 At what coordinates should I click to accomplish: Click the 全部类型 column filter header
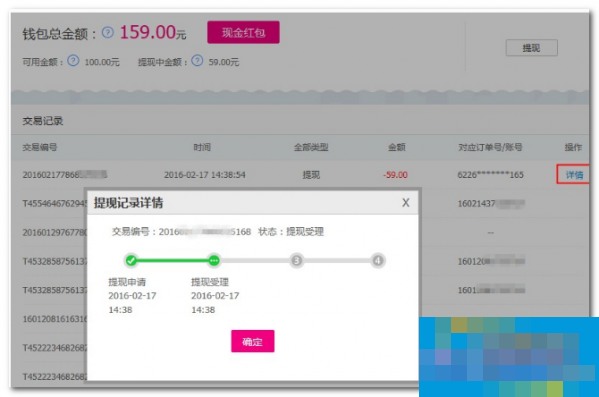point(311,147)
